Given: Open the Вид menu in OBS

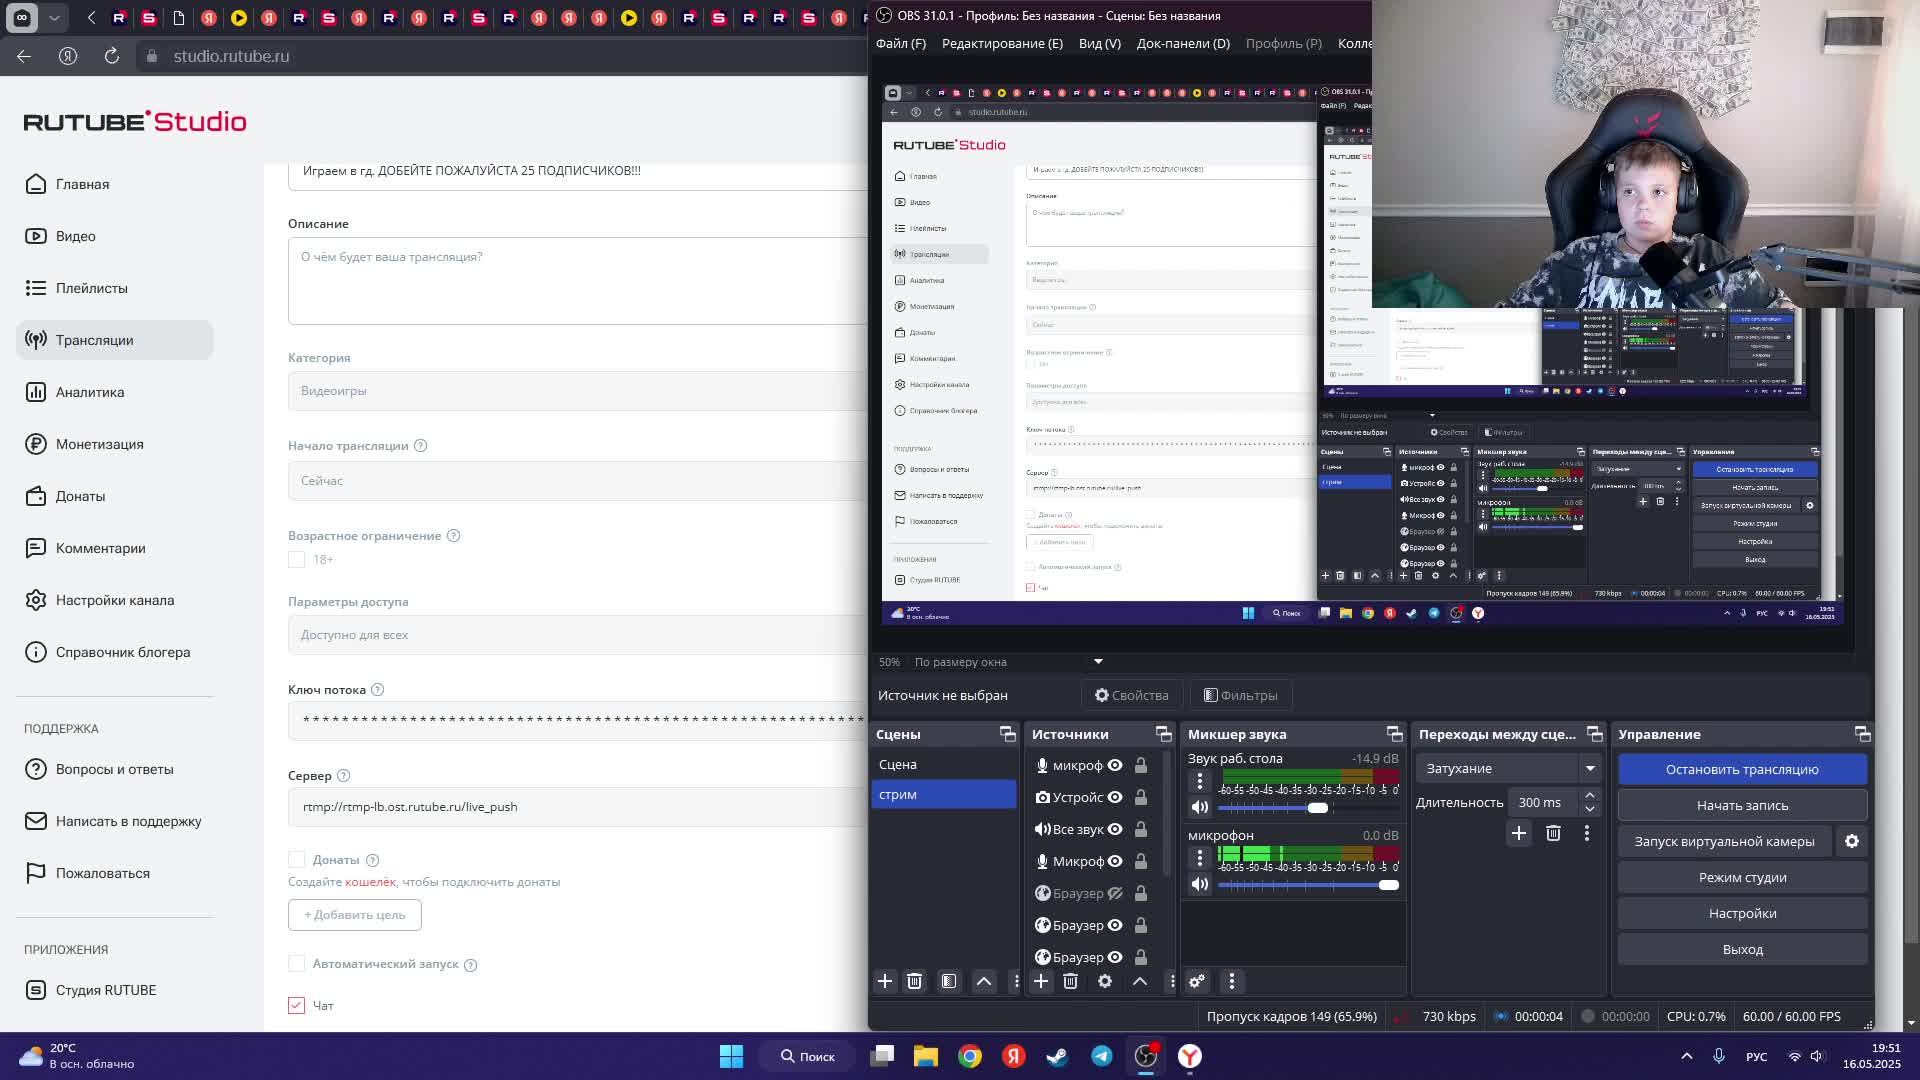Looking at the screenshot, I should pos(1100,44).
